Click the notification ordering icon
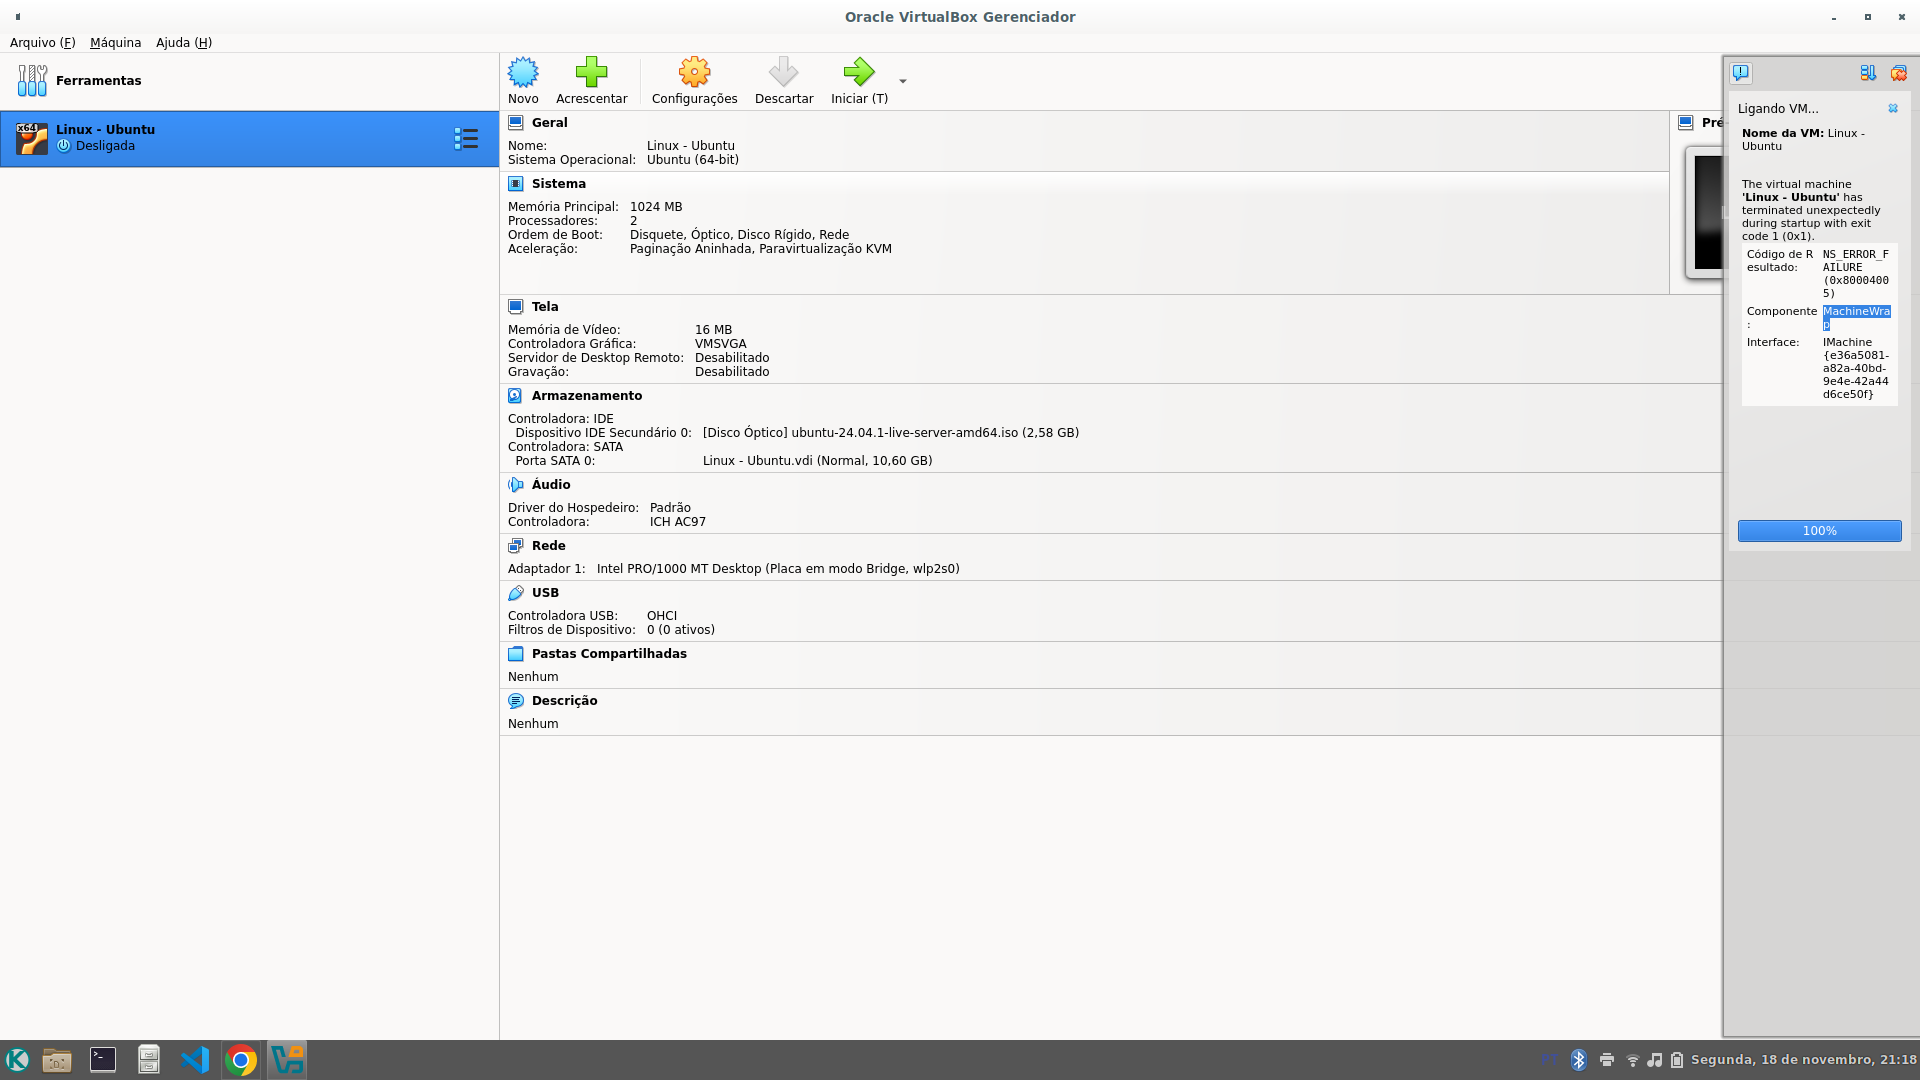 pyautogui.click(x=1868, y=72)
